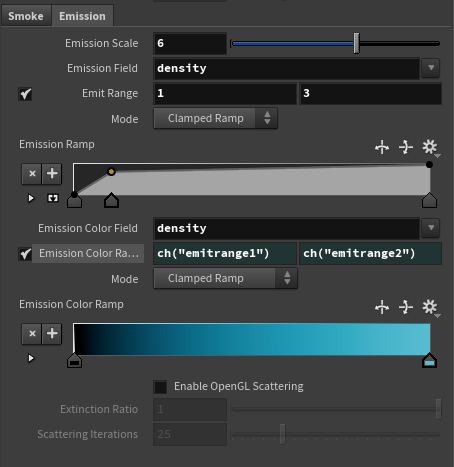Click the Emission Color Field density input
Image resolution: width=454 pixels, height=467 pixels.
tap(286, 228)
